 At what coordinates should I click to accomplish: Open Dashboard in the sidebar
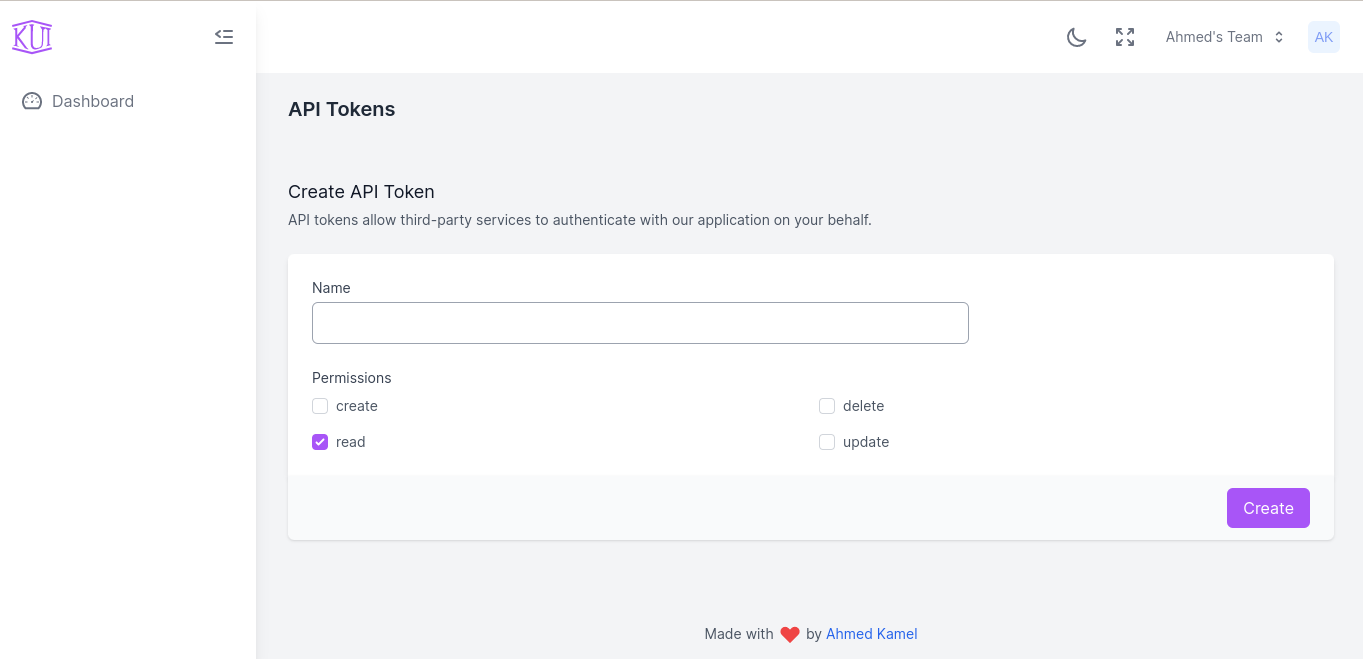[93, 101]
